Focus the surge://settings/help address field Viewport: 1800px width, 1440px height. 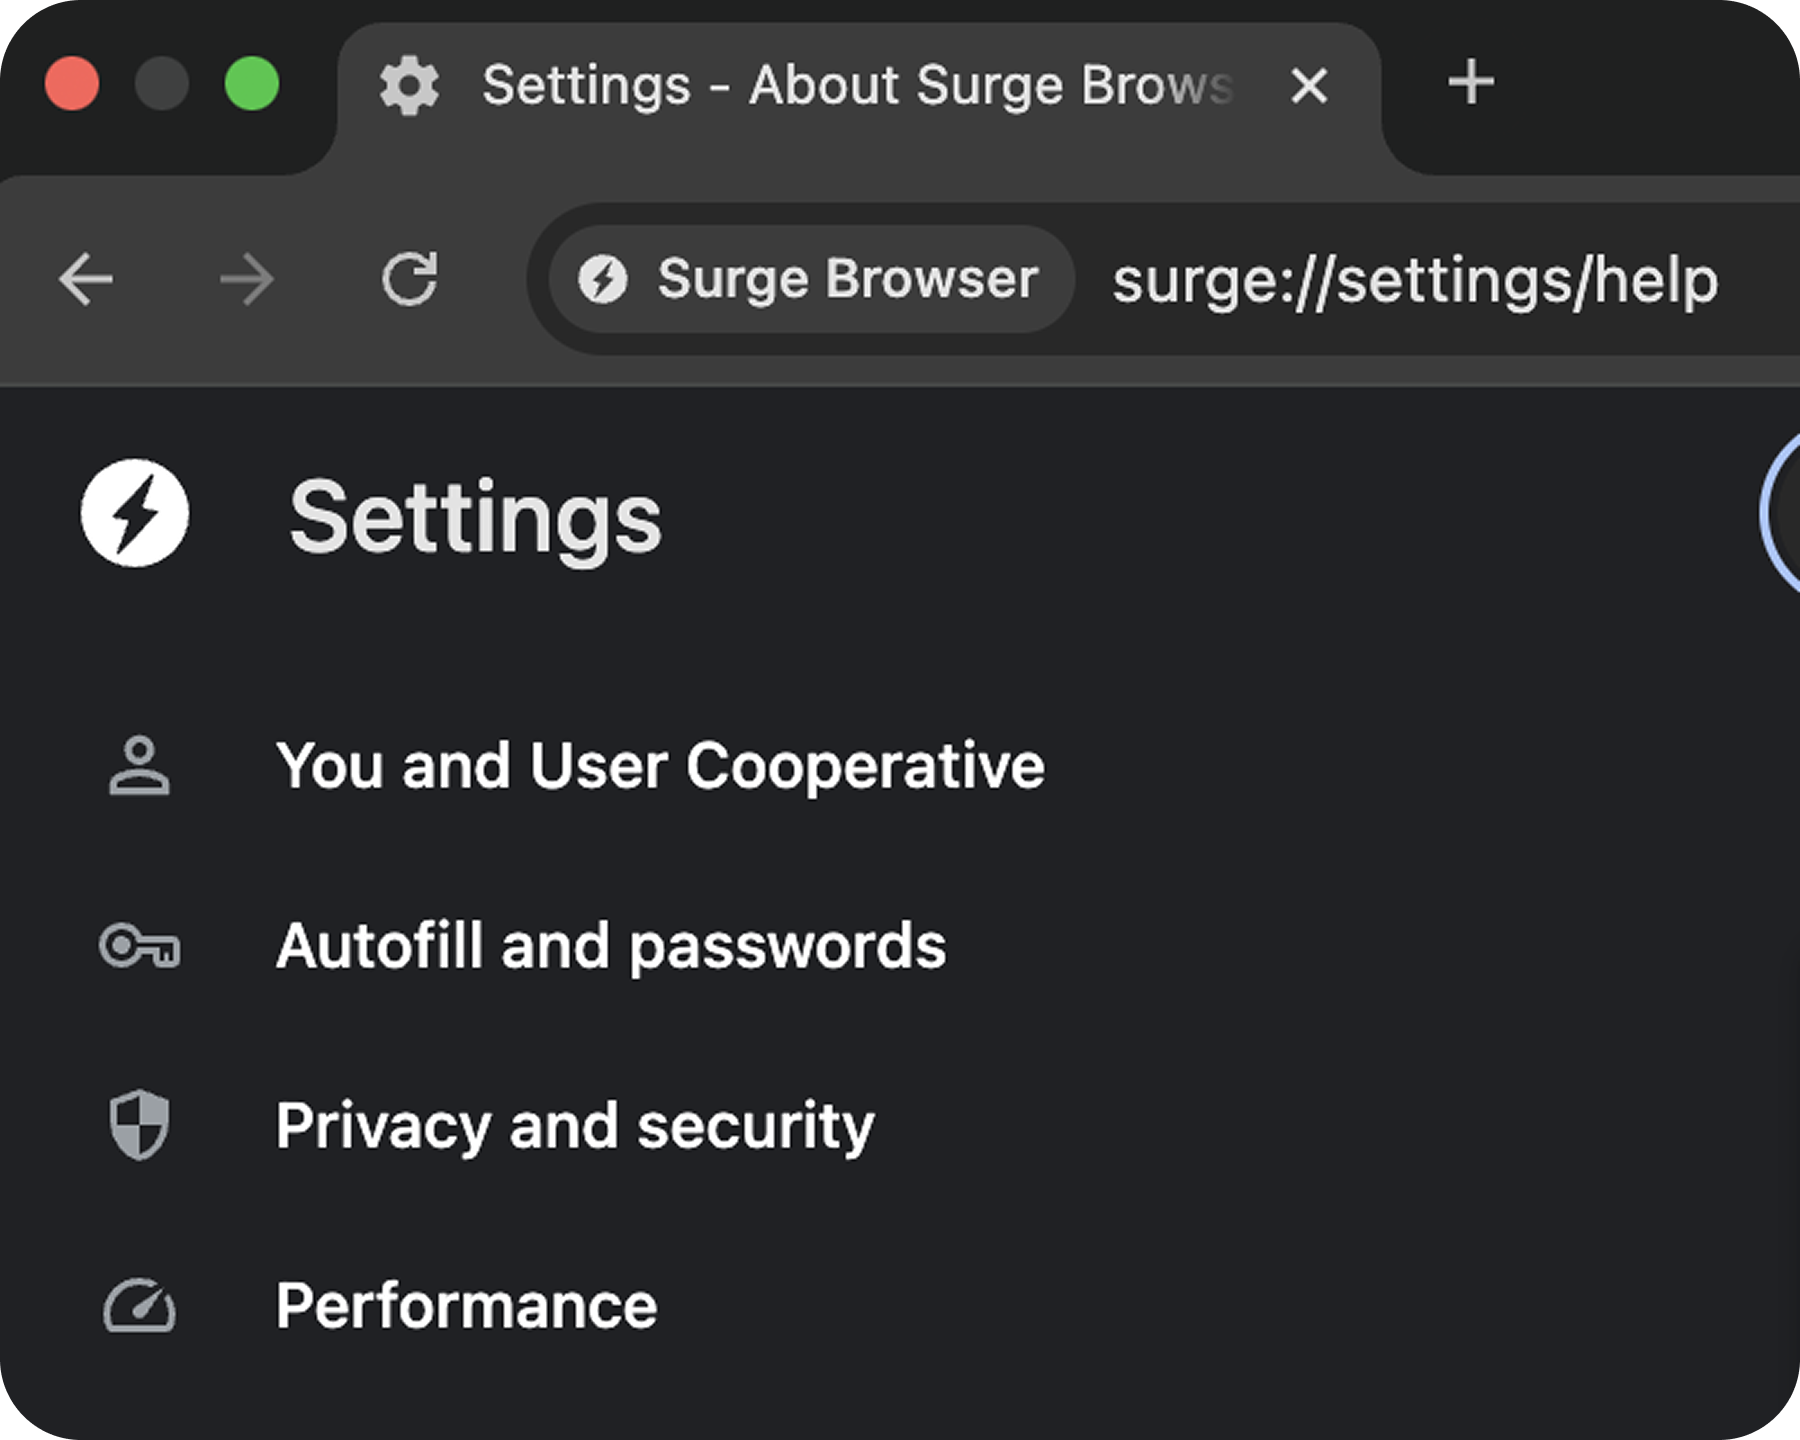pyautogui.click(x=1416, y=280)
